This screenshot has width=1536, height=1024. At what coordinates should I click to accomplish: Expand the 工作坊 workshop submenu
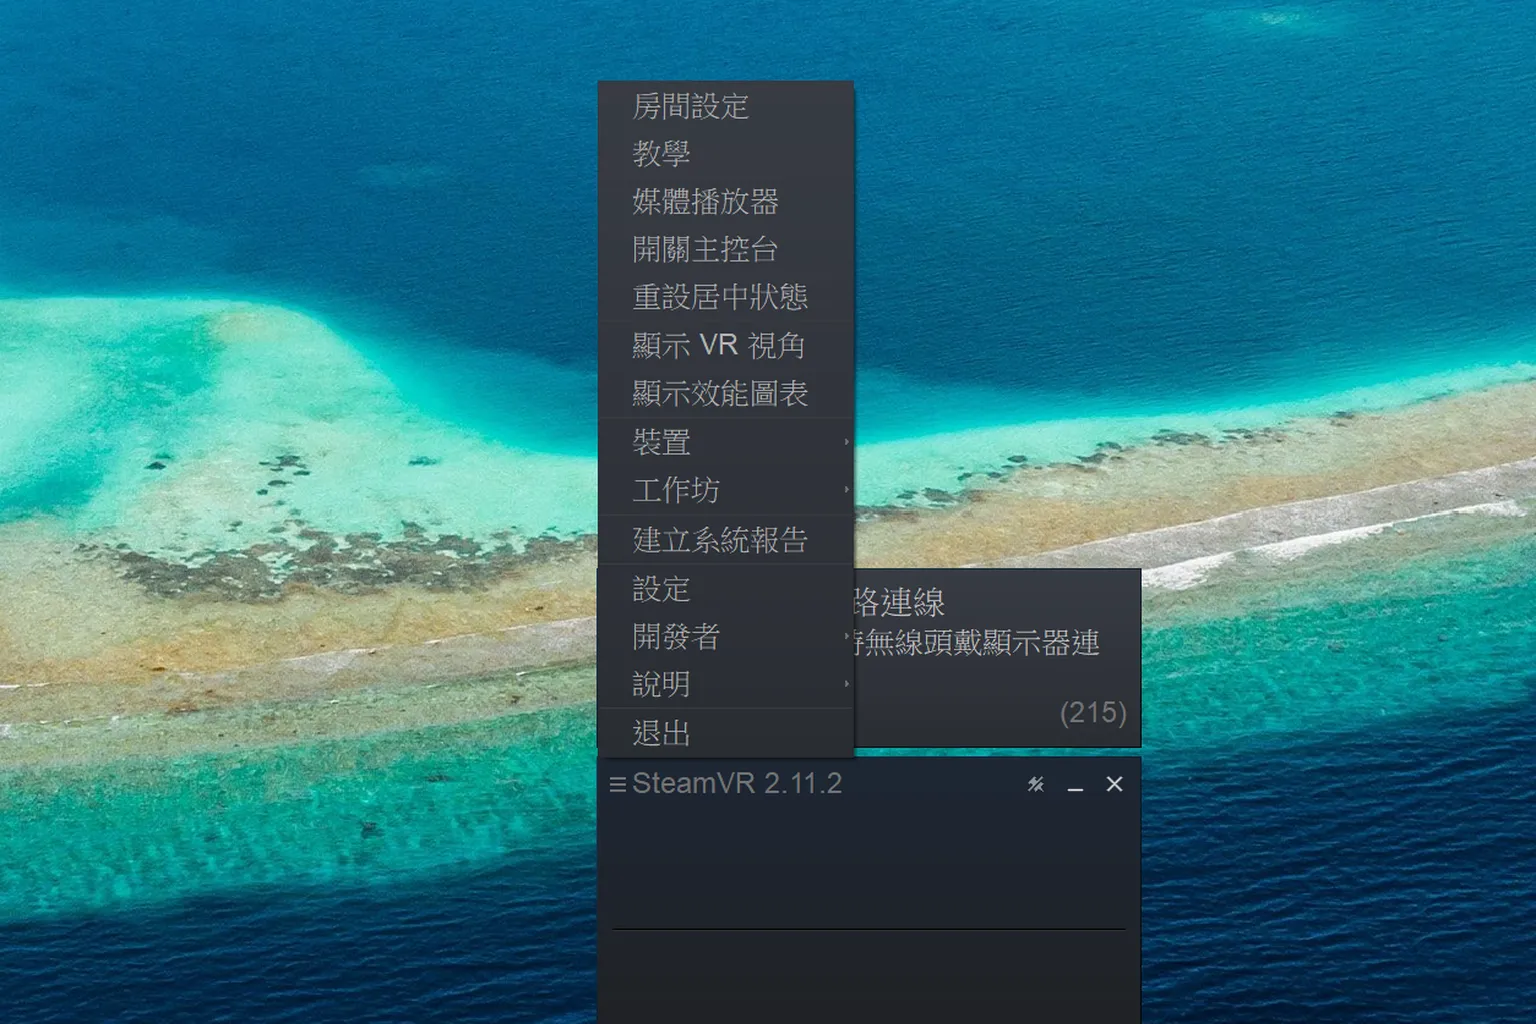(x=675, y=489)
